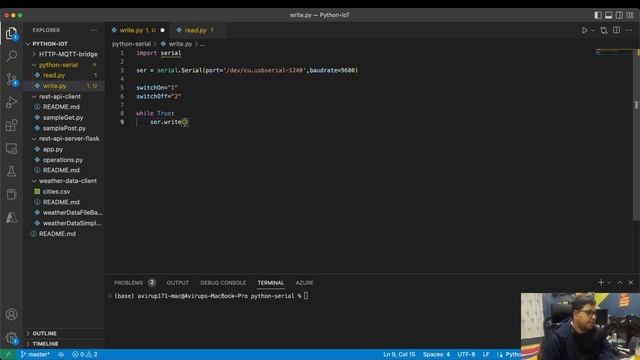Screen dimensions: 640x360
Task: Open the Customize Layout icon
Action: click(630, 15)
